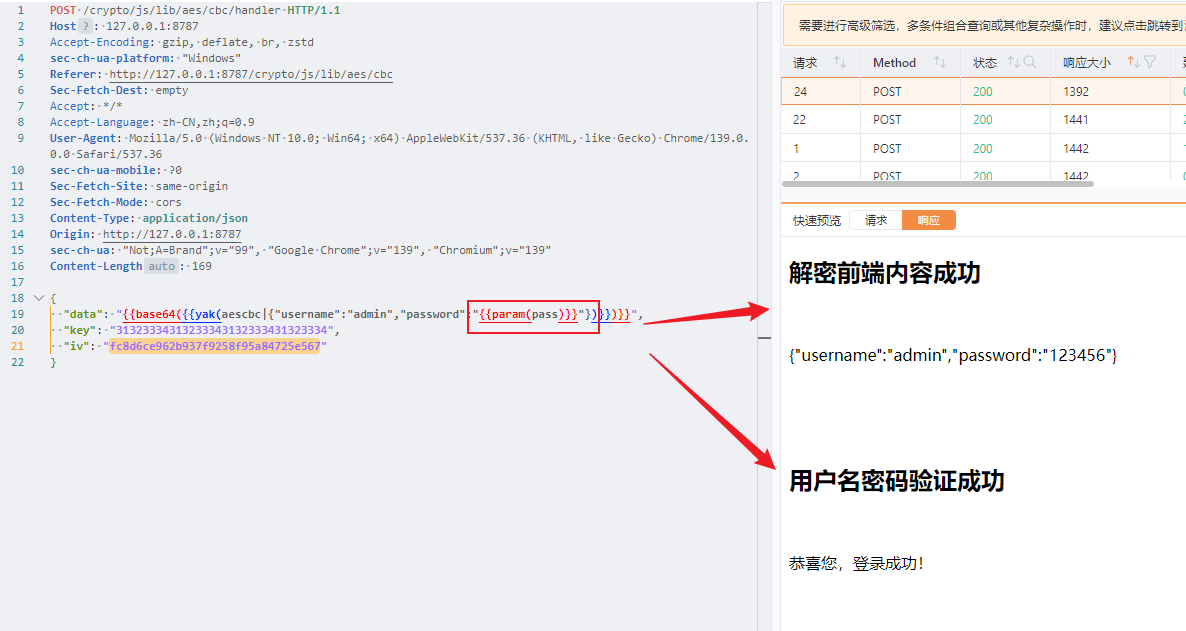
Task: Click the {{param(pass)}} fuzztag
Action: tap(528, 314)
